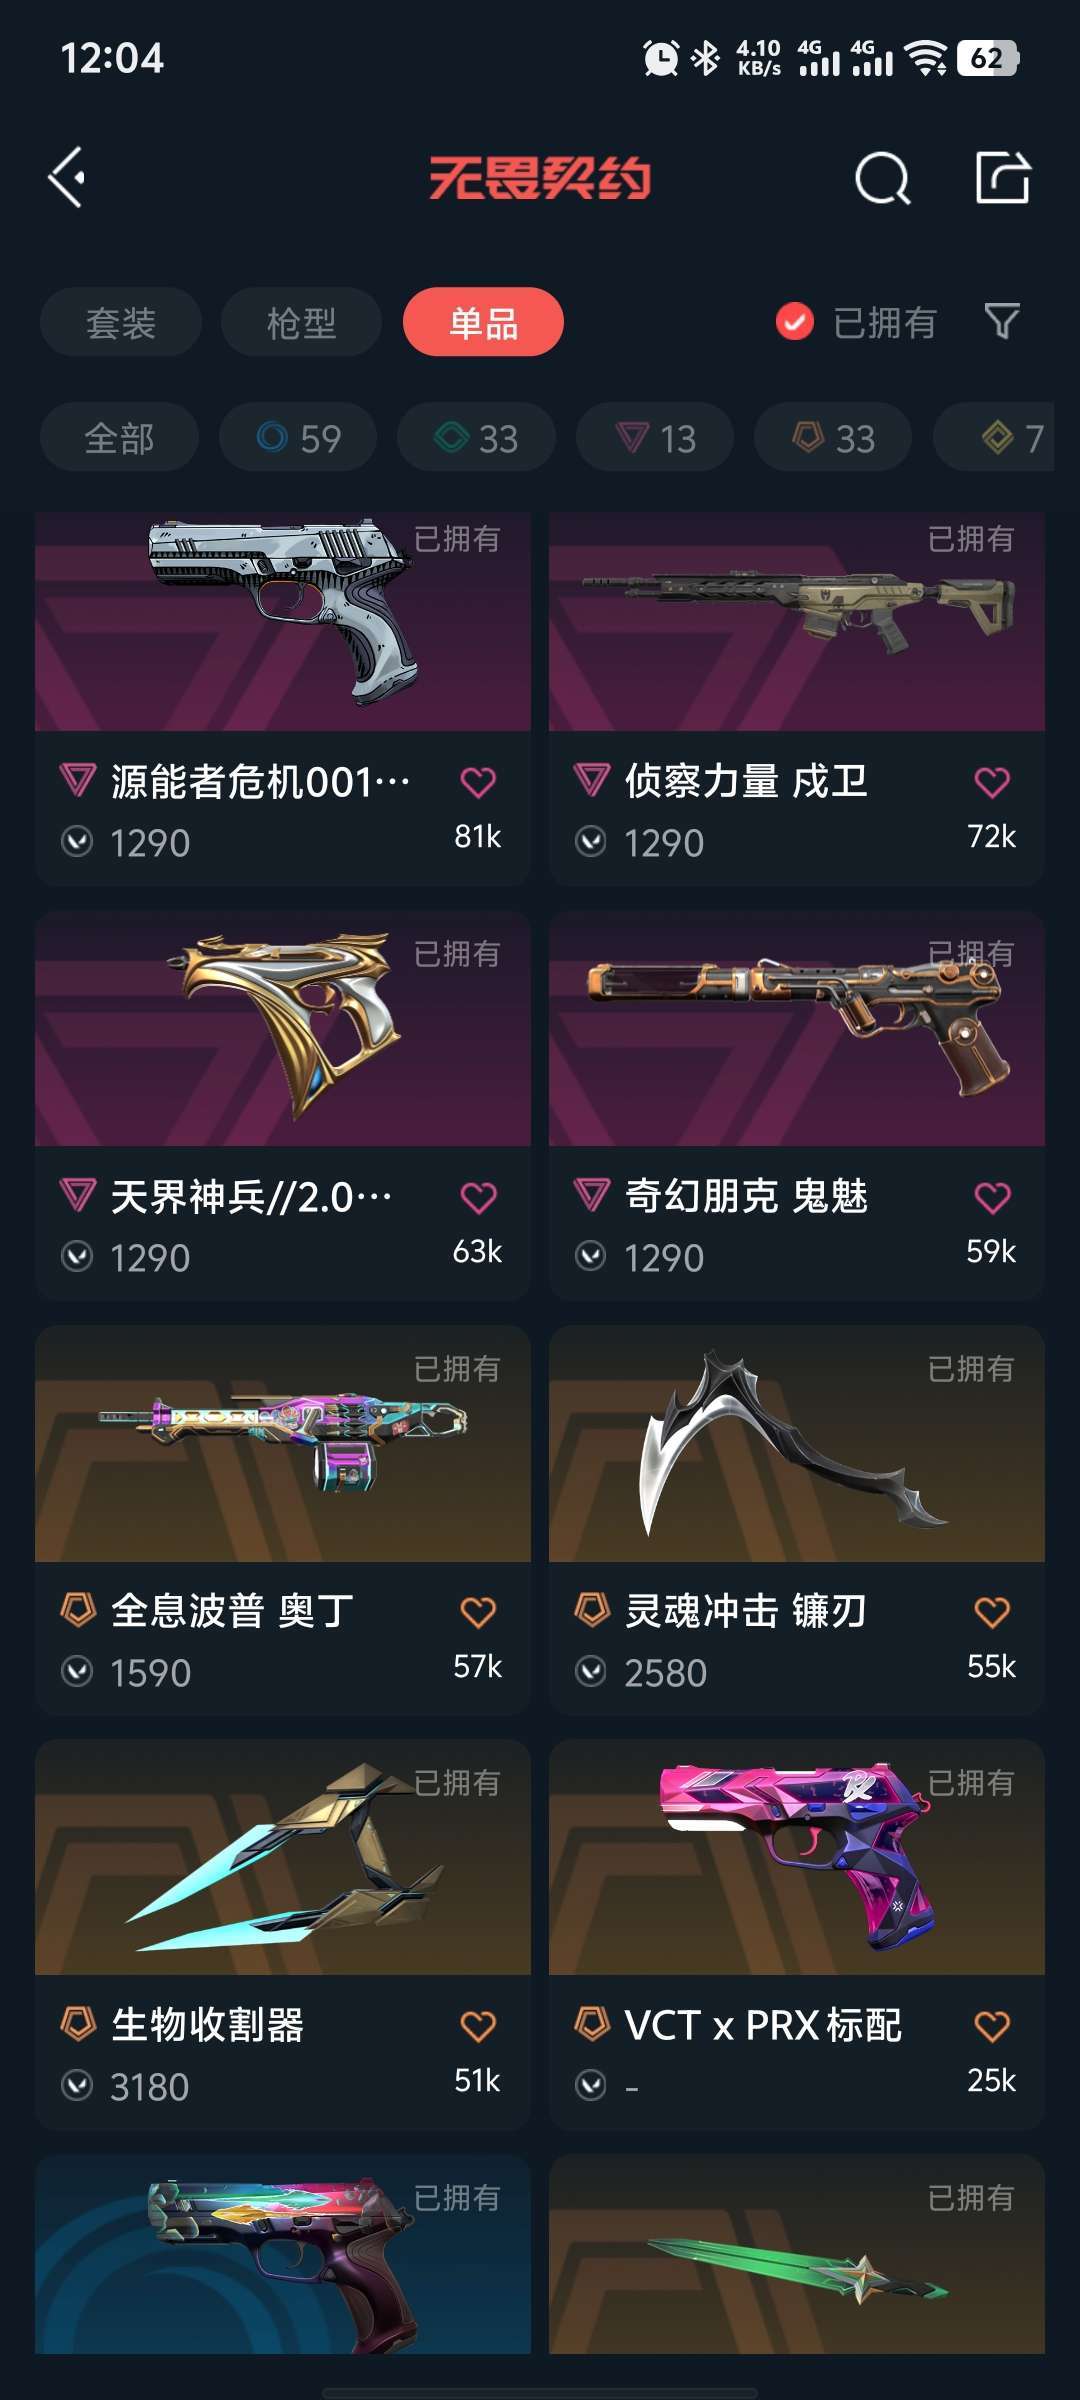Favorite 生物收割器 with the heart icon
Screen dimensions: 1080x2400
(x=478, y=2026)
